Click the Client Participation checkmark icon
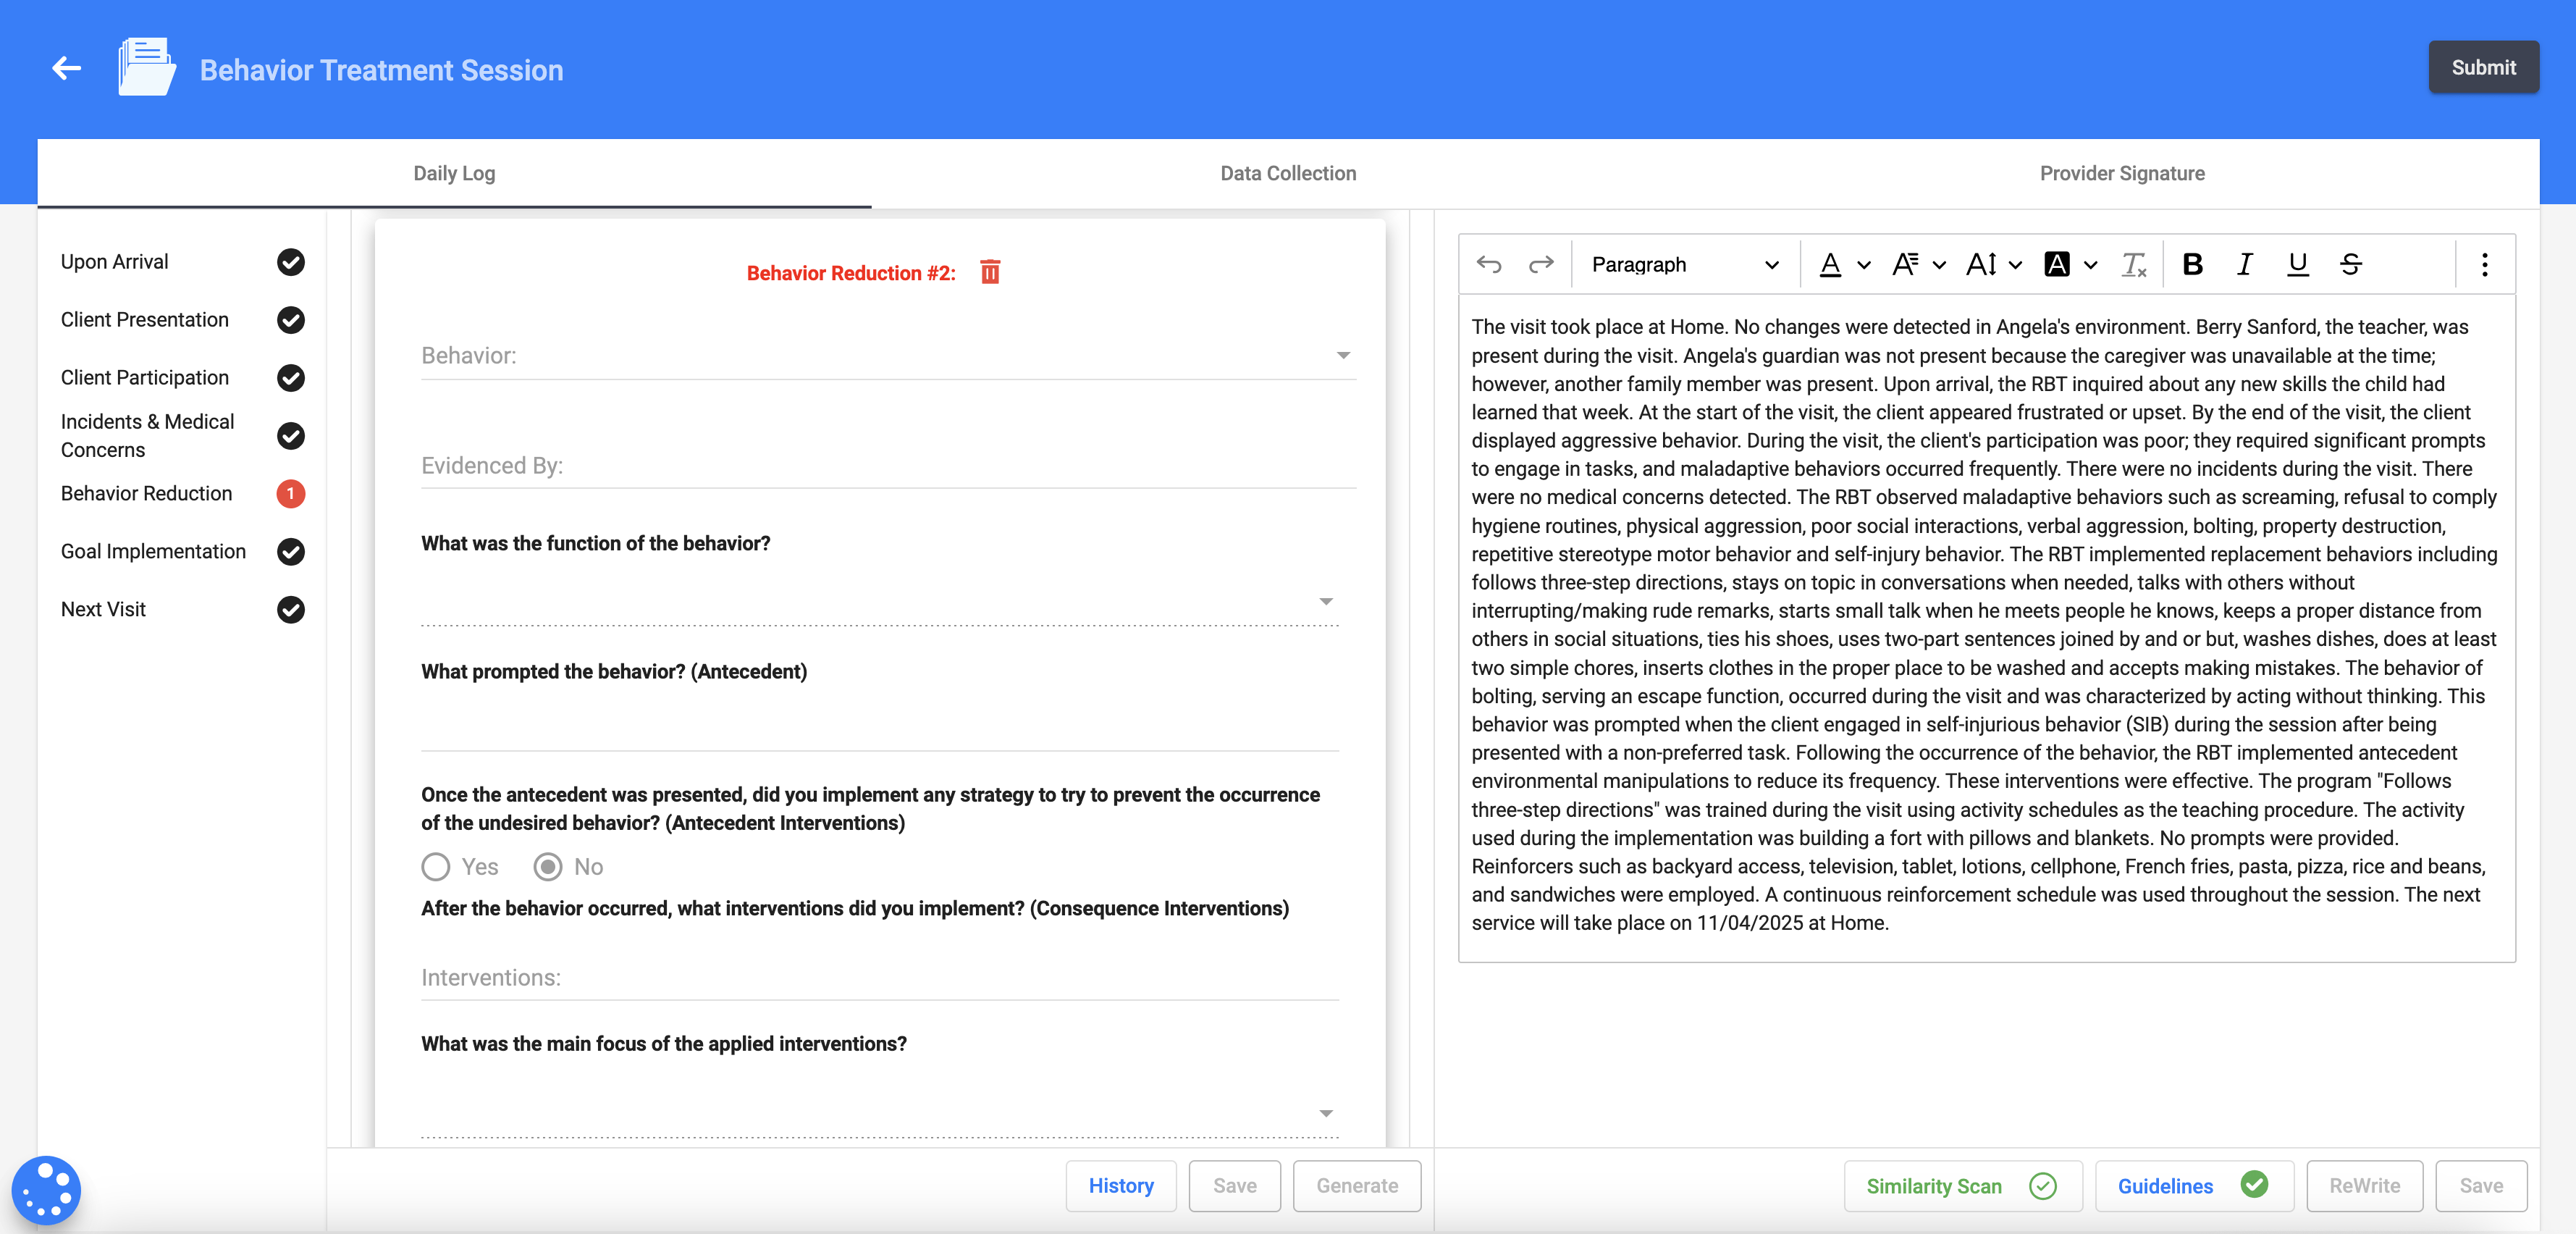 point(291,378)
